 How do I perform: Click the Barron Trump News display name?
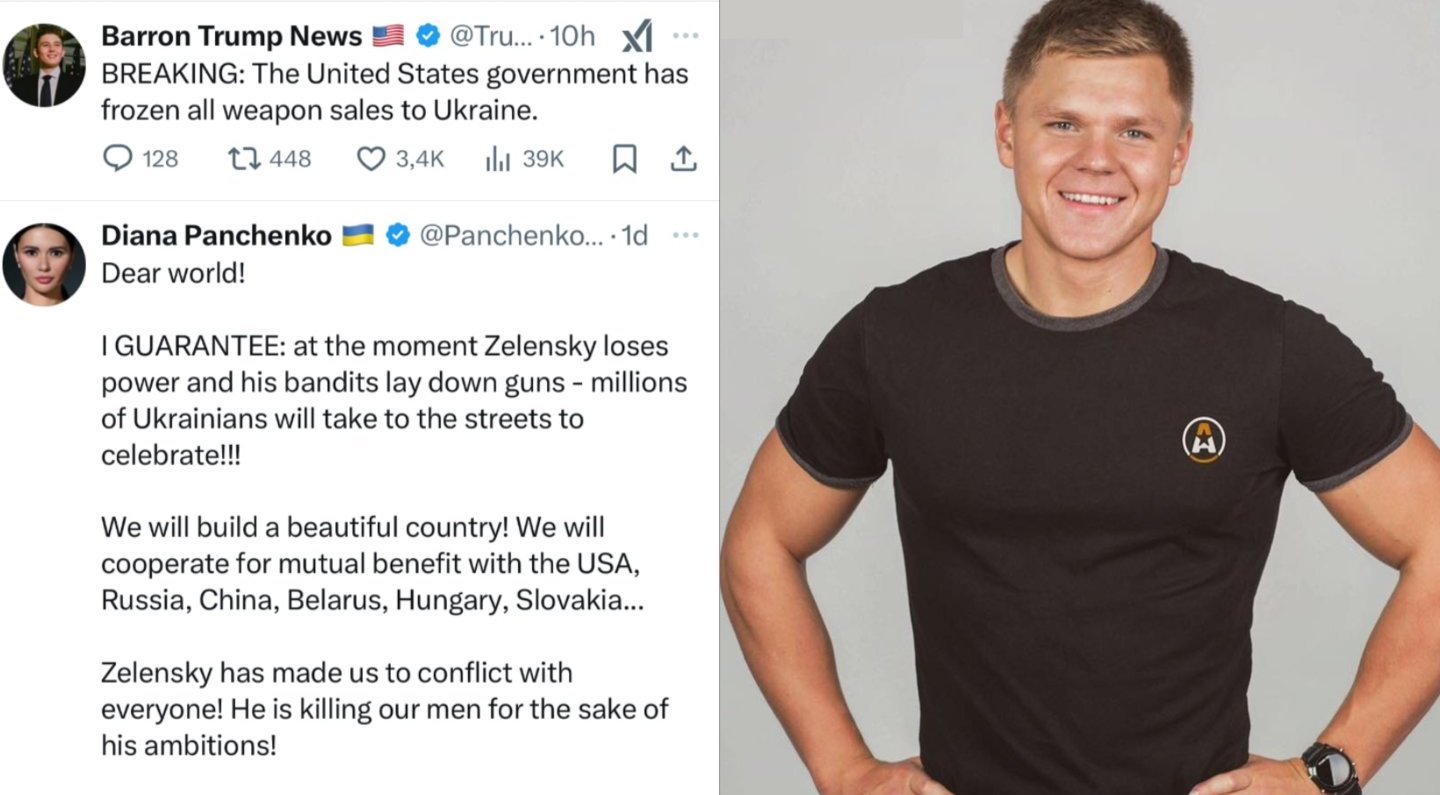coord(231,37)
